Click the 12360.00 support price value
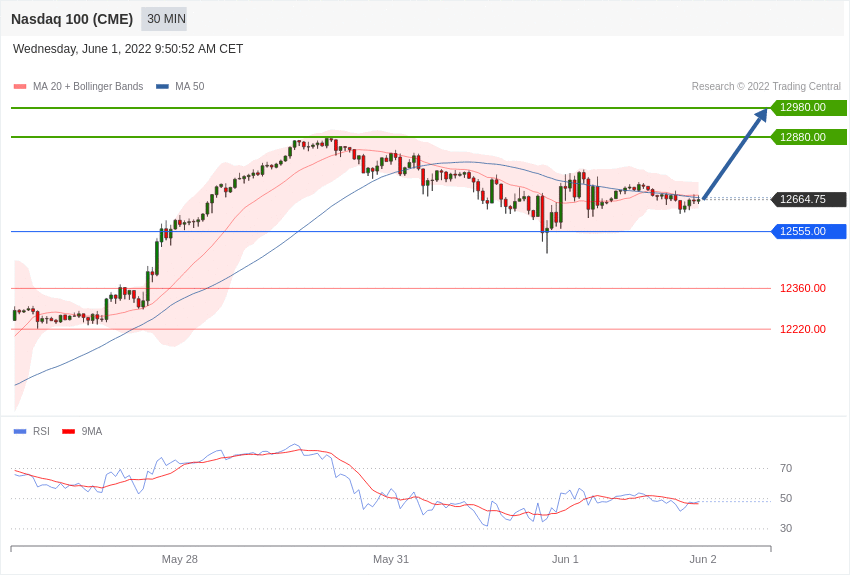 pos(803,288)
